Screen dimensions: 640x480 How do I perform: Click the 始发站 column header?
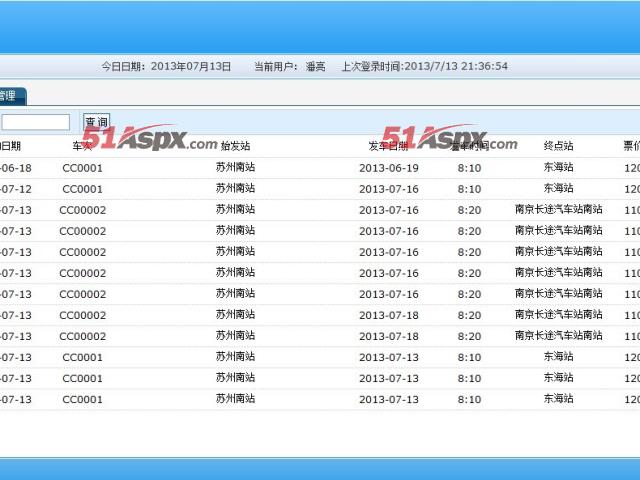(x=235, y=146)
